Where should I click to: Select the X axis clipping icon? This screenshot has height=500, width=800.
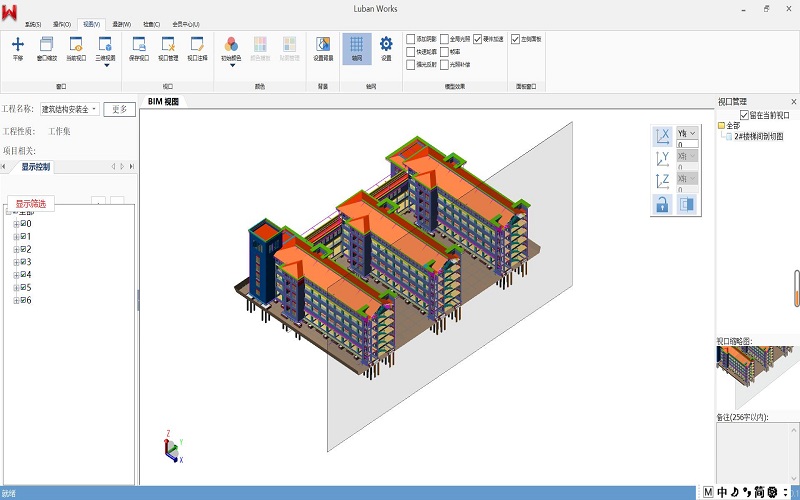coord(662,136)
